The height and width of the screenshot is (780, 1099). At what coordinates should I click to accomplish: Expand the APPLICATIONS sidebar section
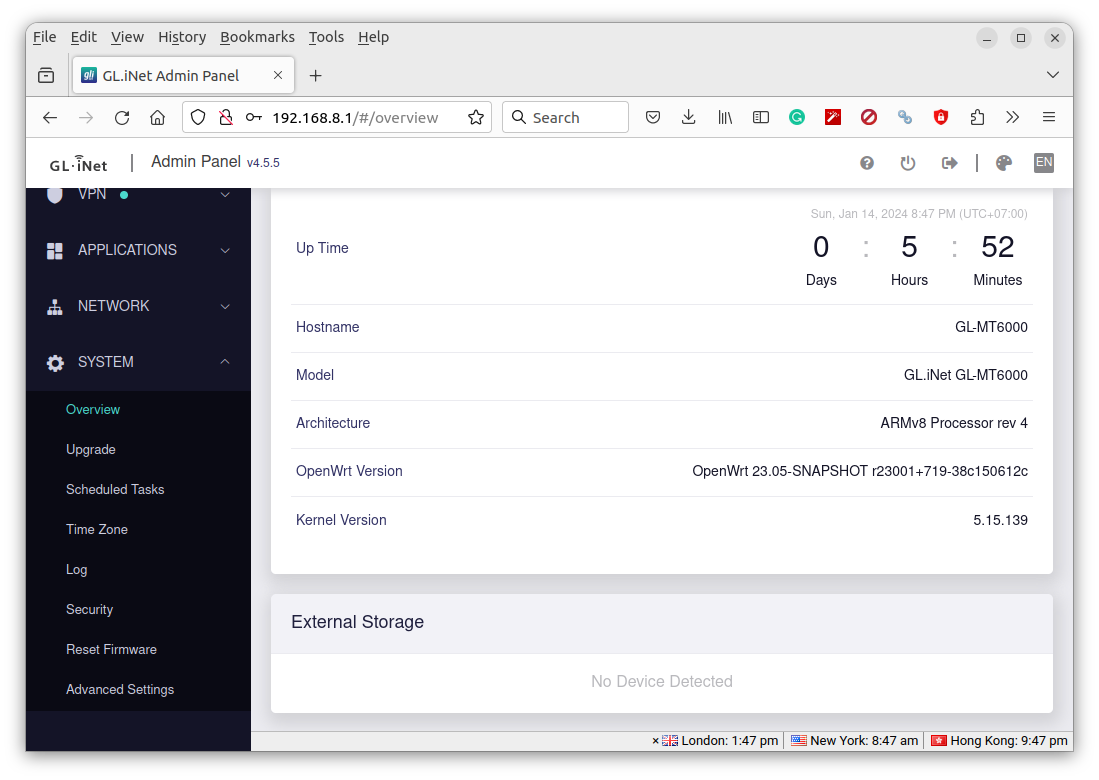pyautogui.click(x=138, y=250)
